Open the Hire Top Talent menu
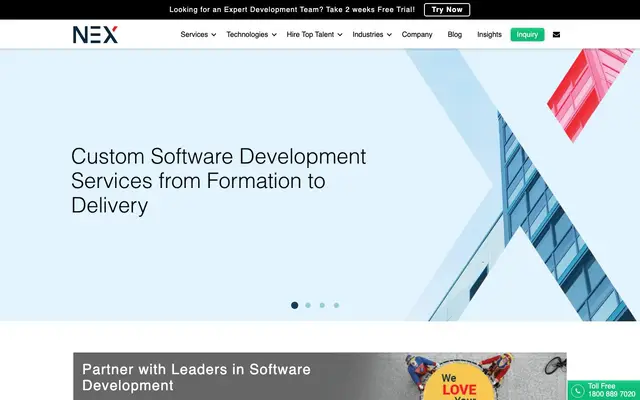This screenshot has width=640, height=400. [310, 35]
